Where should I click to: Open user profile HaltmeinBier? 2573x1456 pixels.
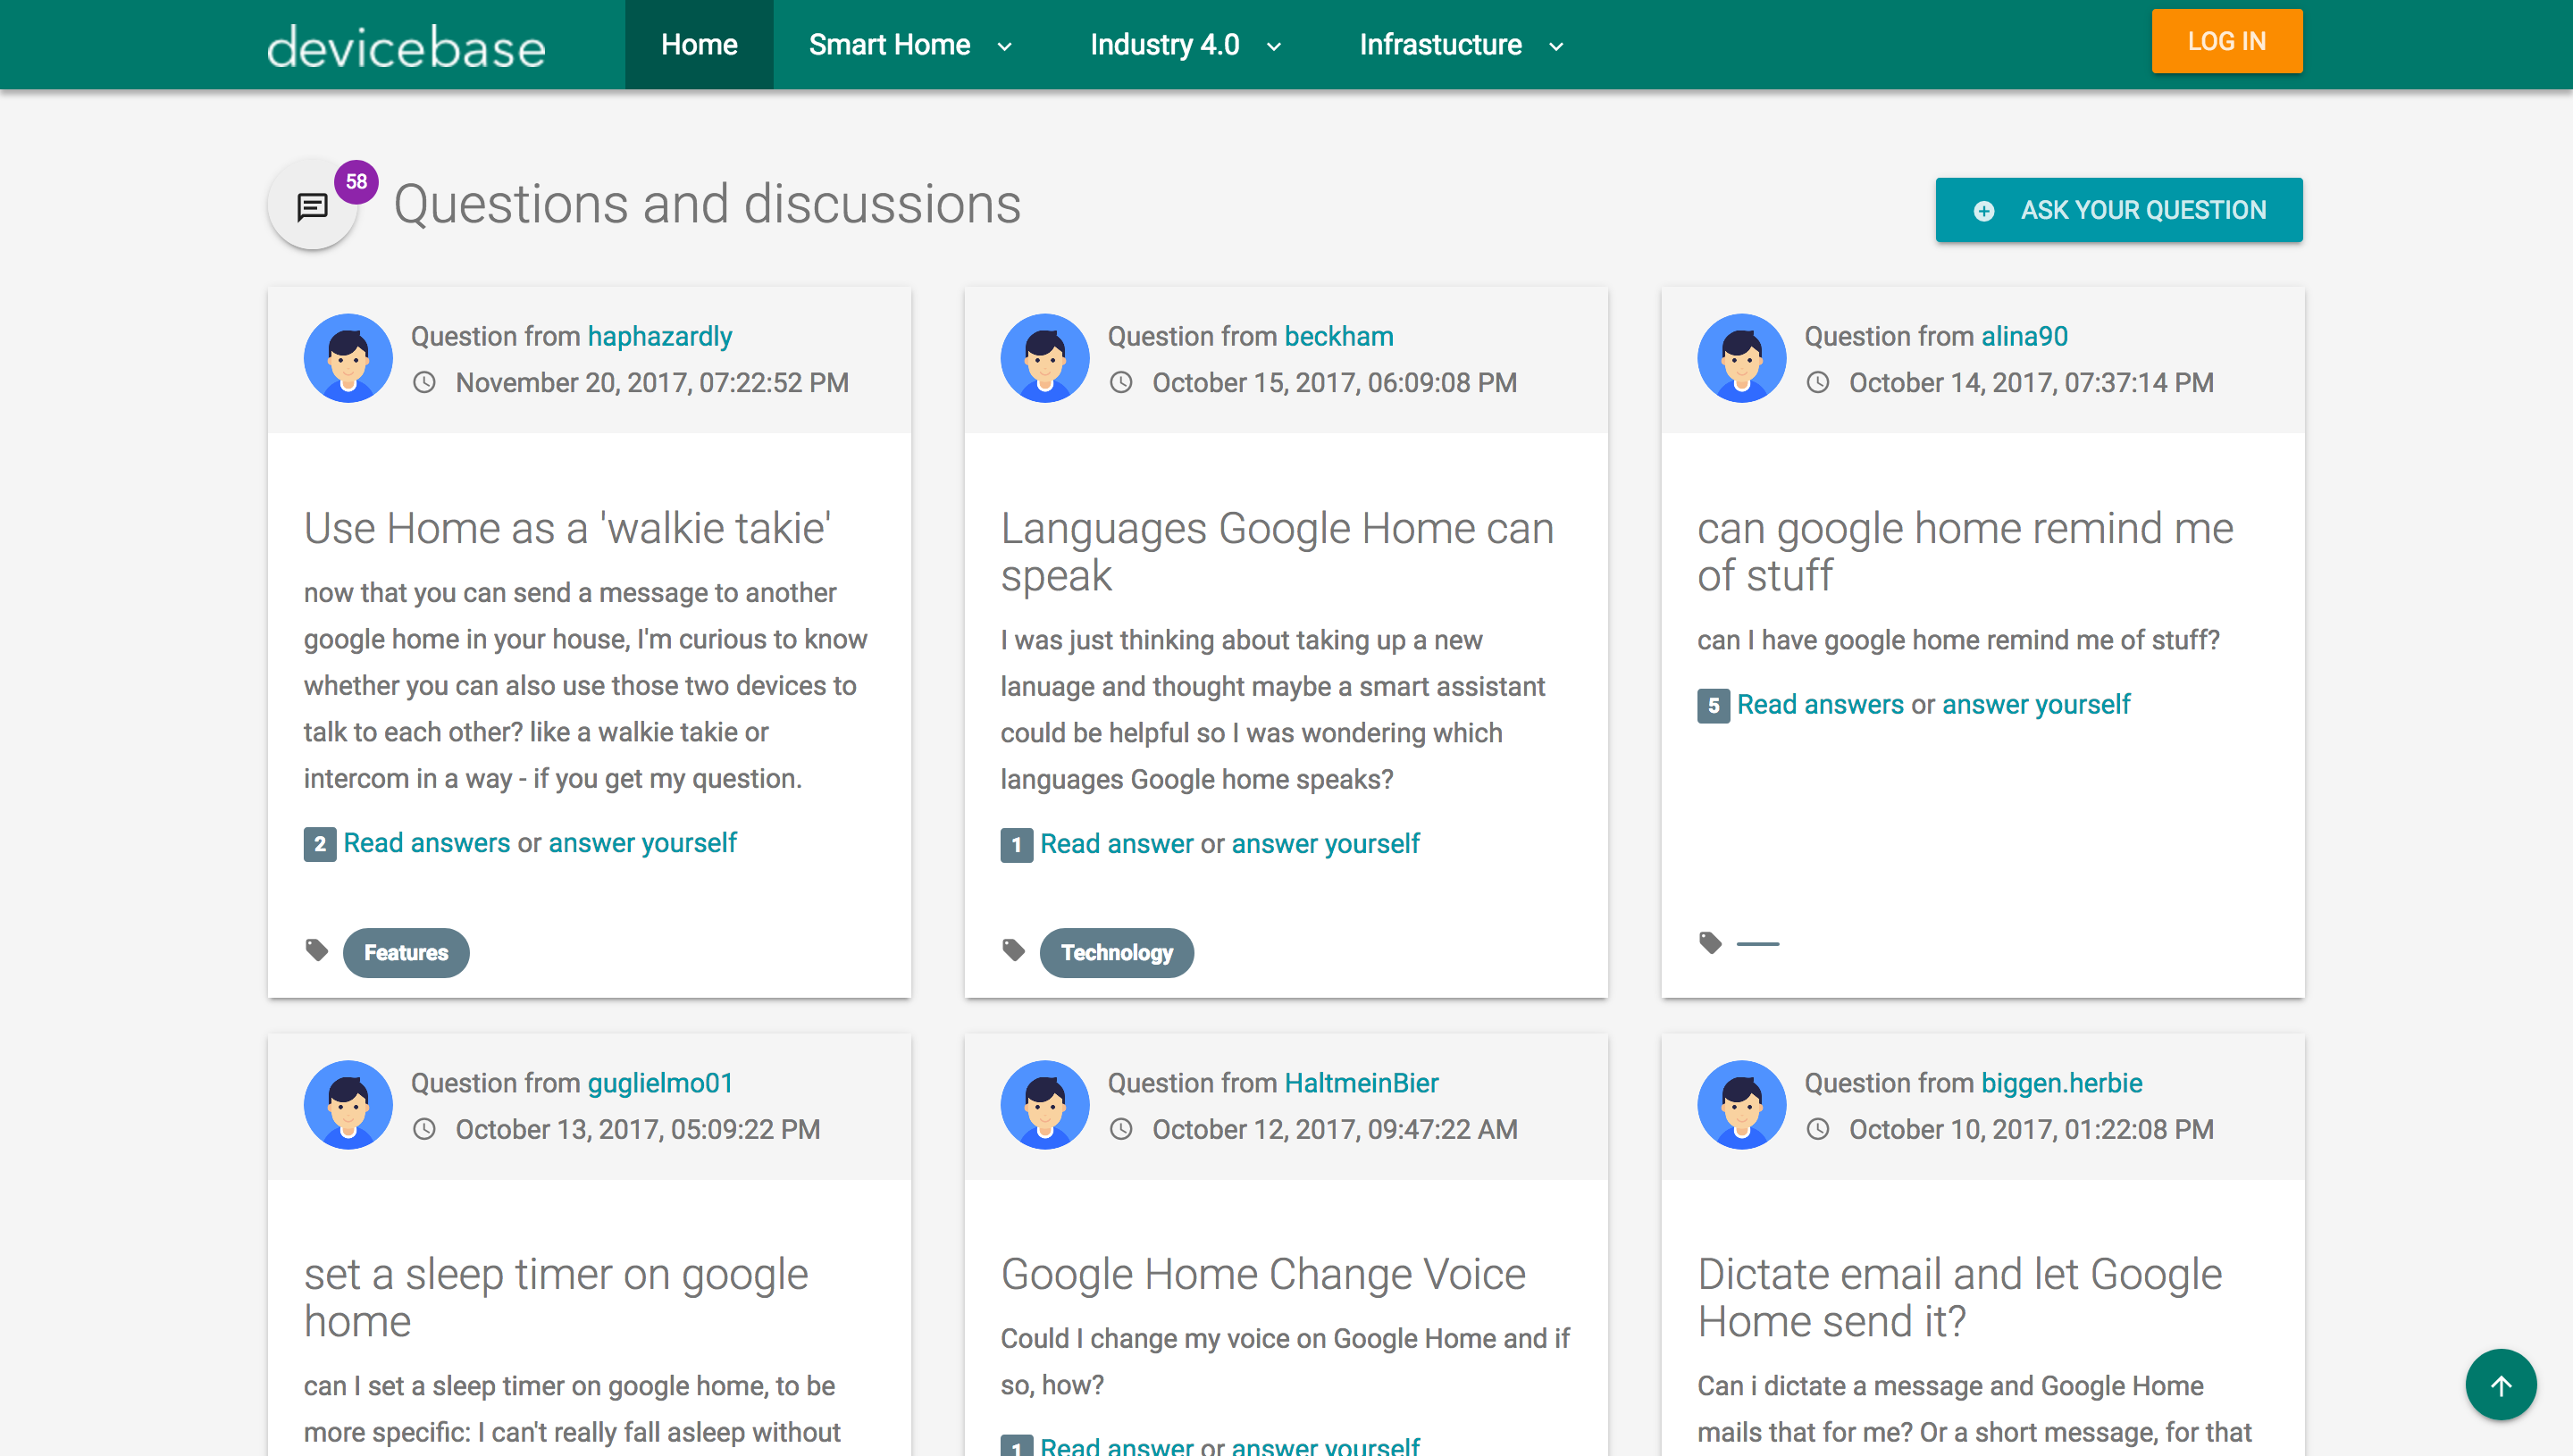(x=1362, y=1083)
